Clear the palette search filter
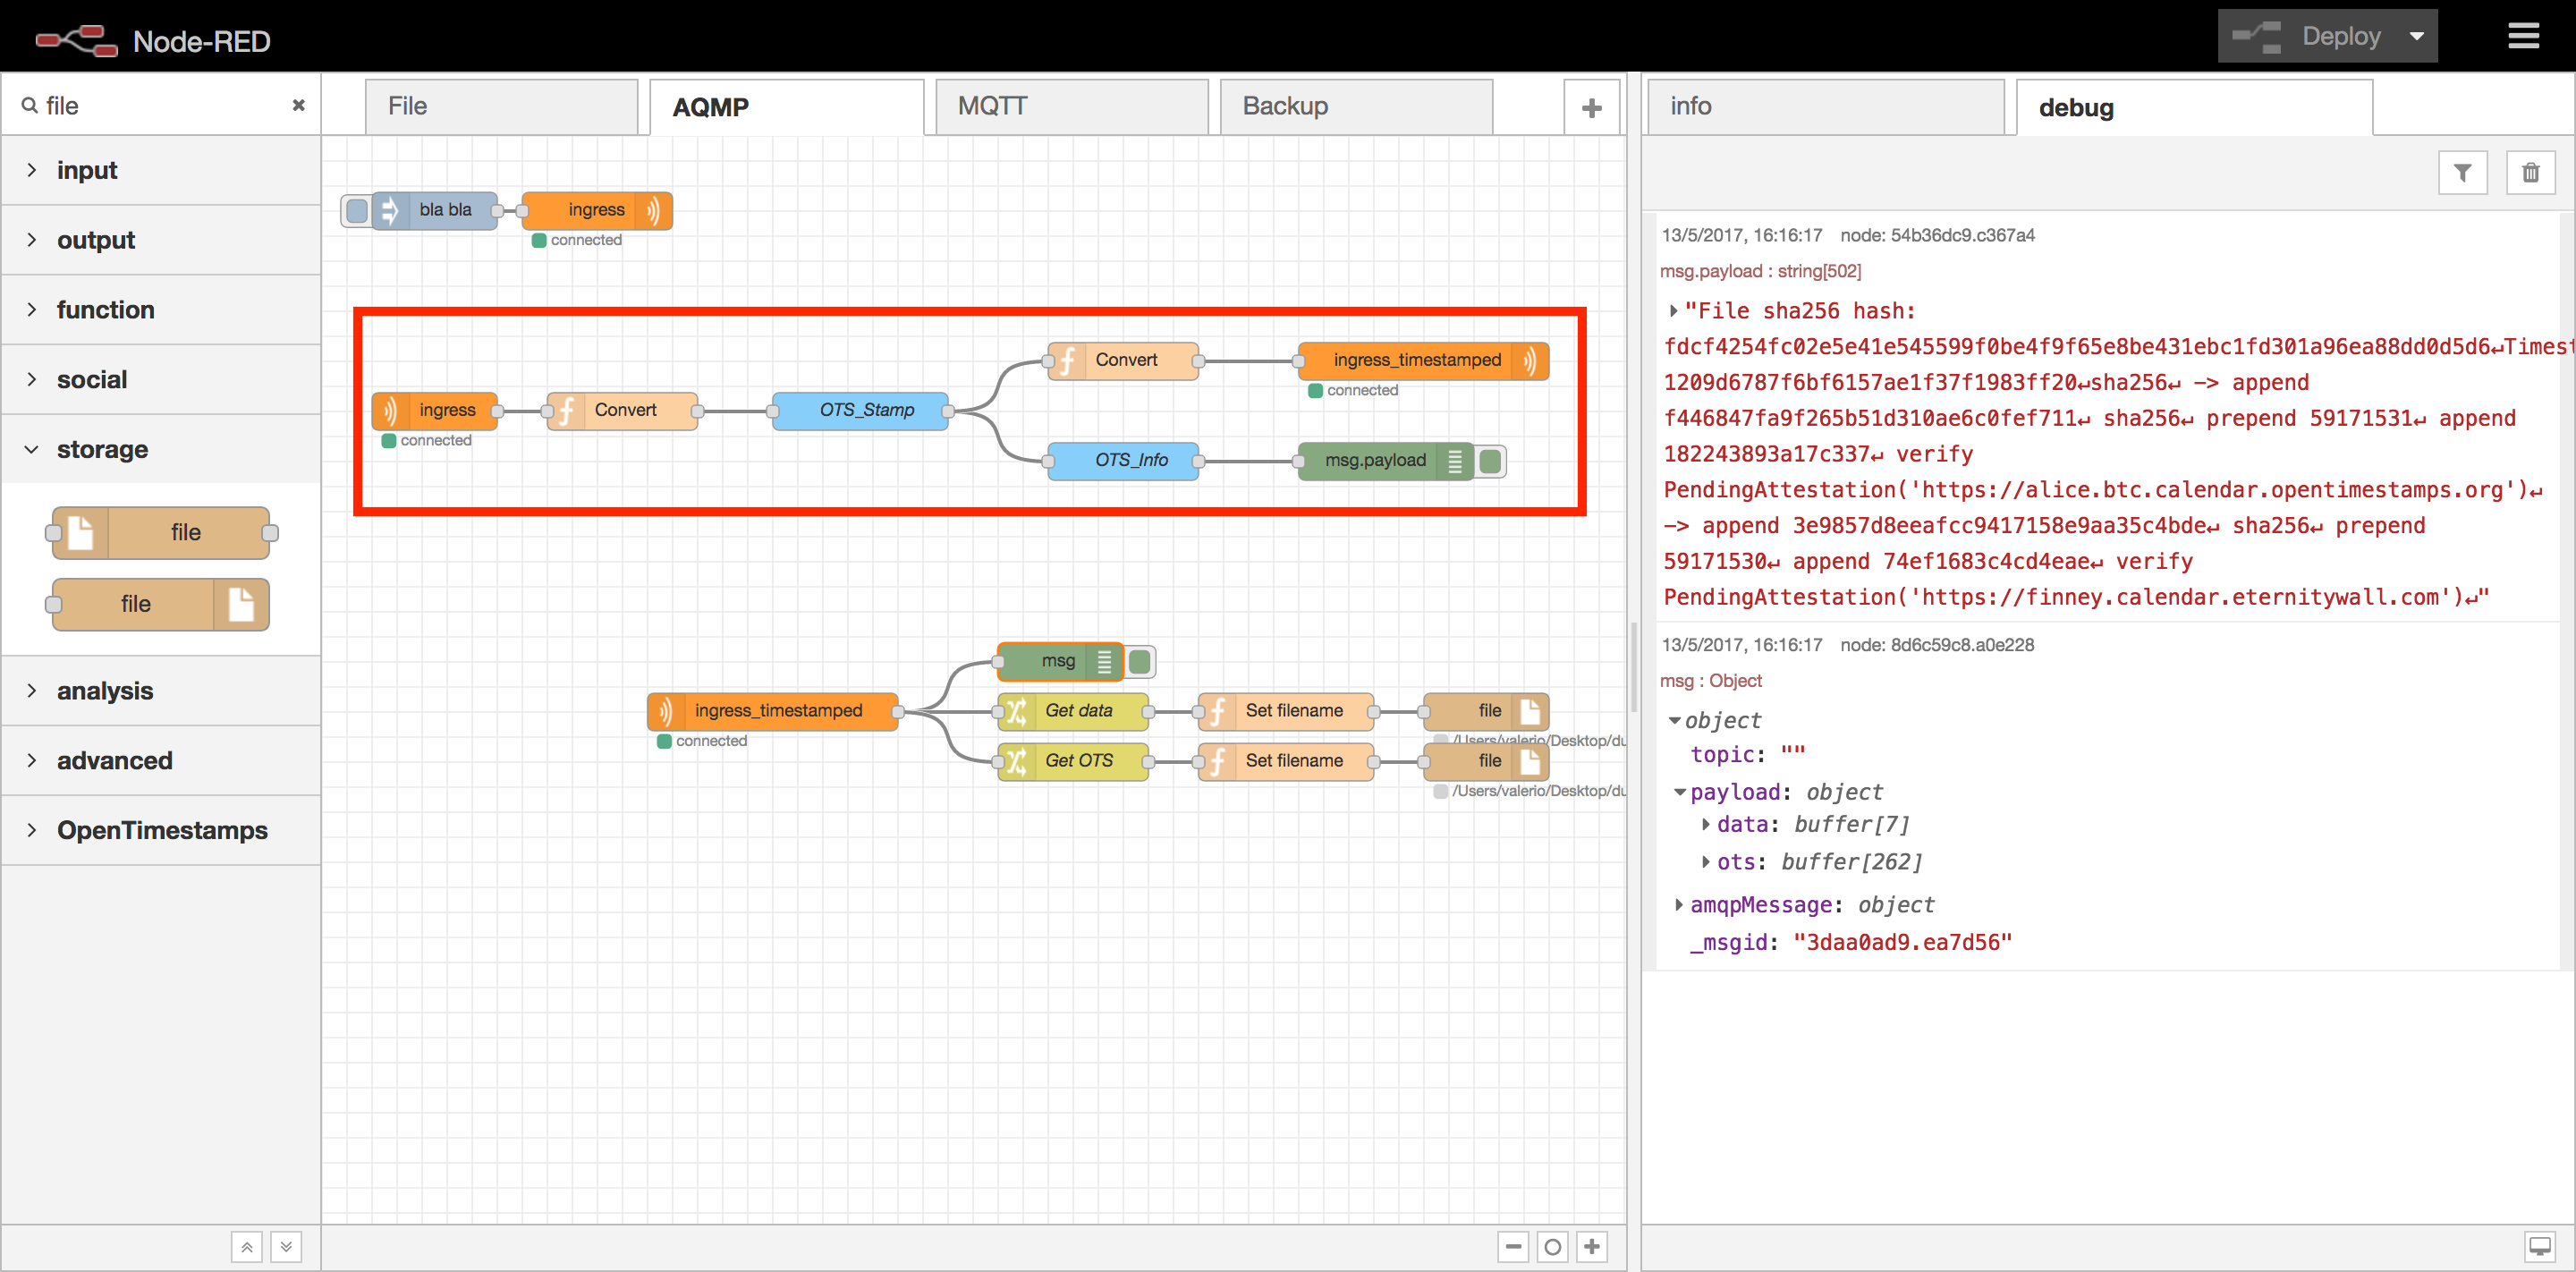The width and height of the screenshot is (2576, 1272). [x=298, y=105]
